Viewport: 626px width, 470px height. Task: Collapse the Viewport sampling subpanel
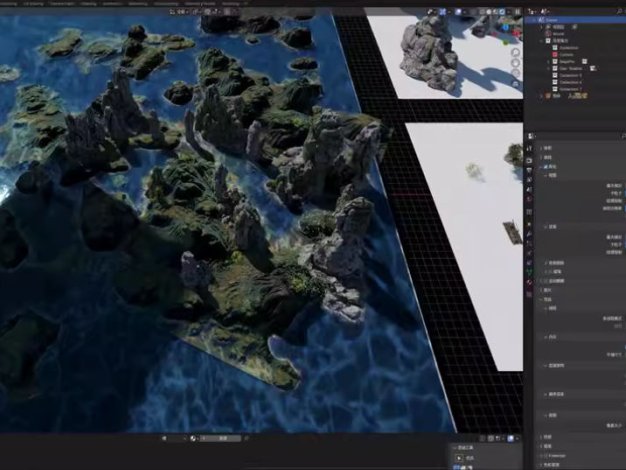pos(547,175)
